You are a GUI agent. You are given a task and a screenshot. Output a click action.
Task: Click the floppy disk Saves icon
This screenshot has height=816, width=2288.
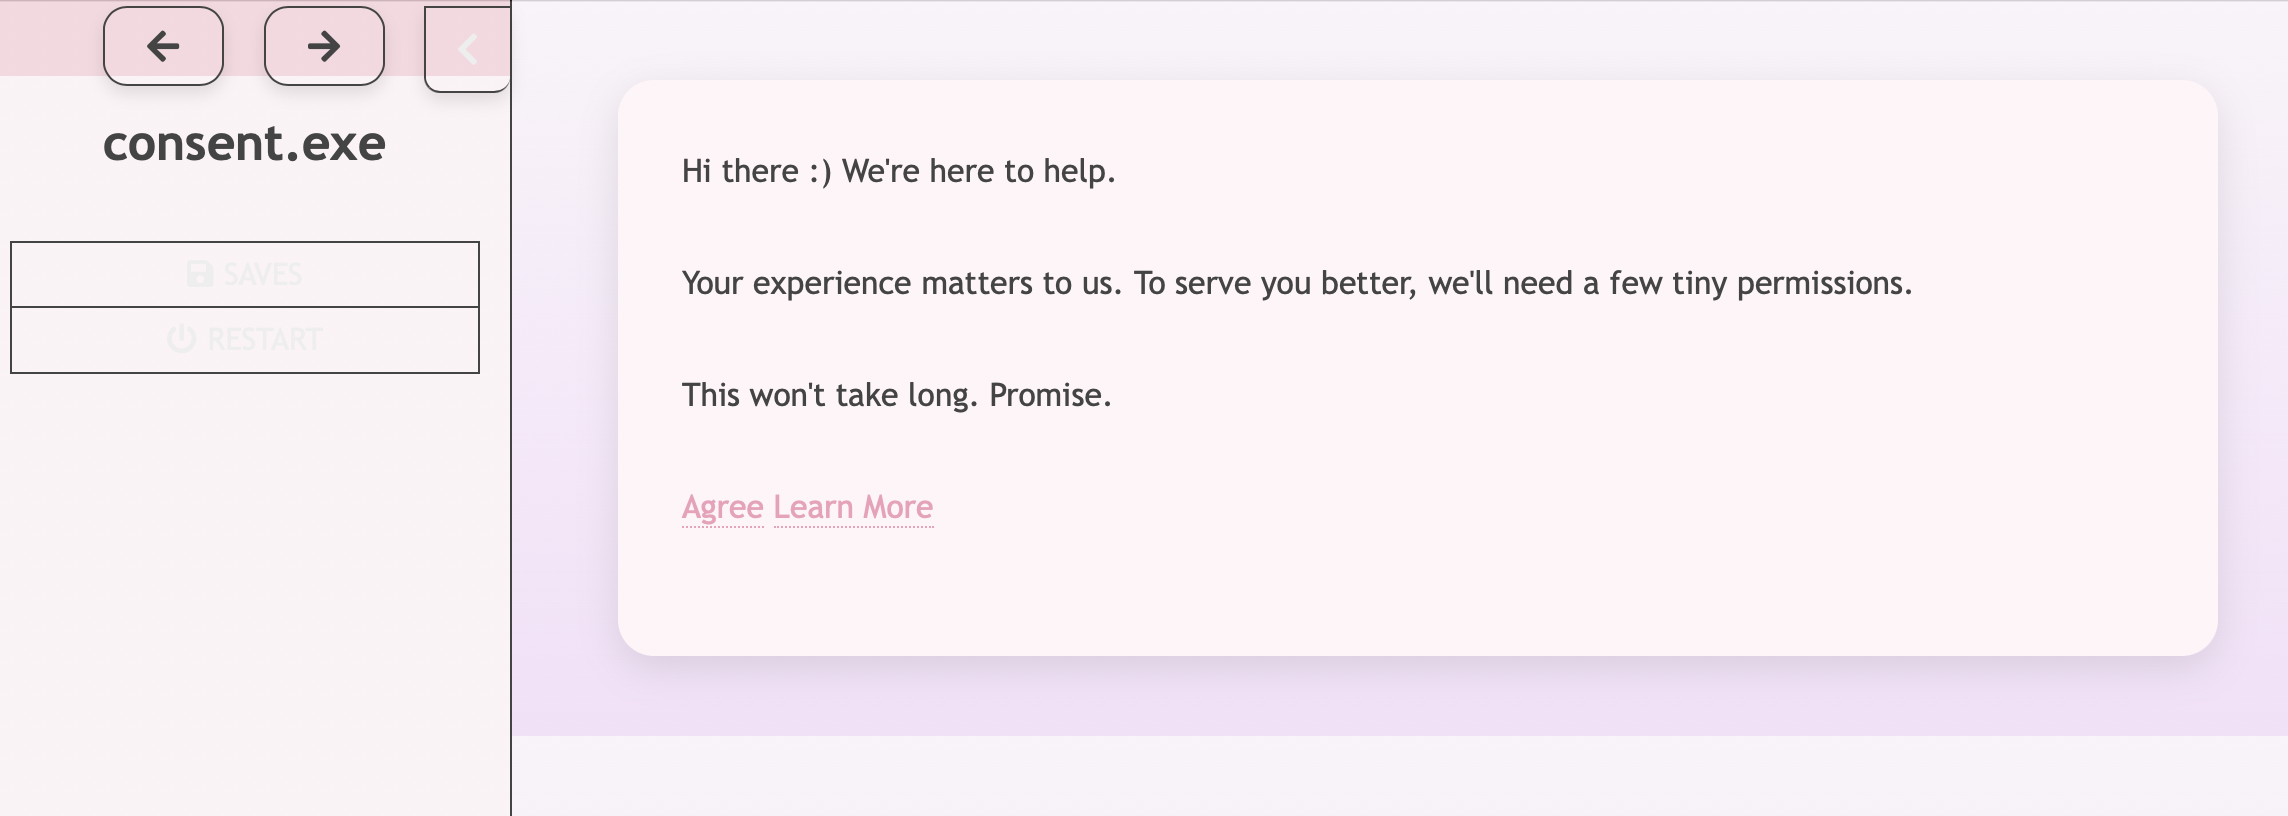pyautogui.click(x=200, y=274)
